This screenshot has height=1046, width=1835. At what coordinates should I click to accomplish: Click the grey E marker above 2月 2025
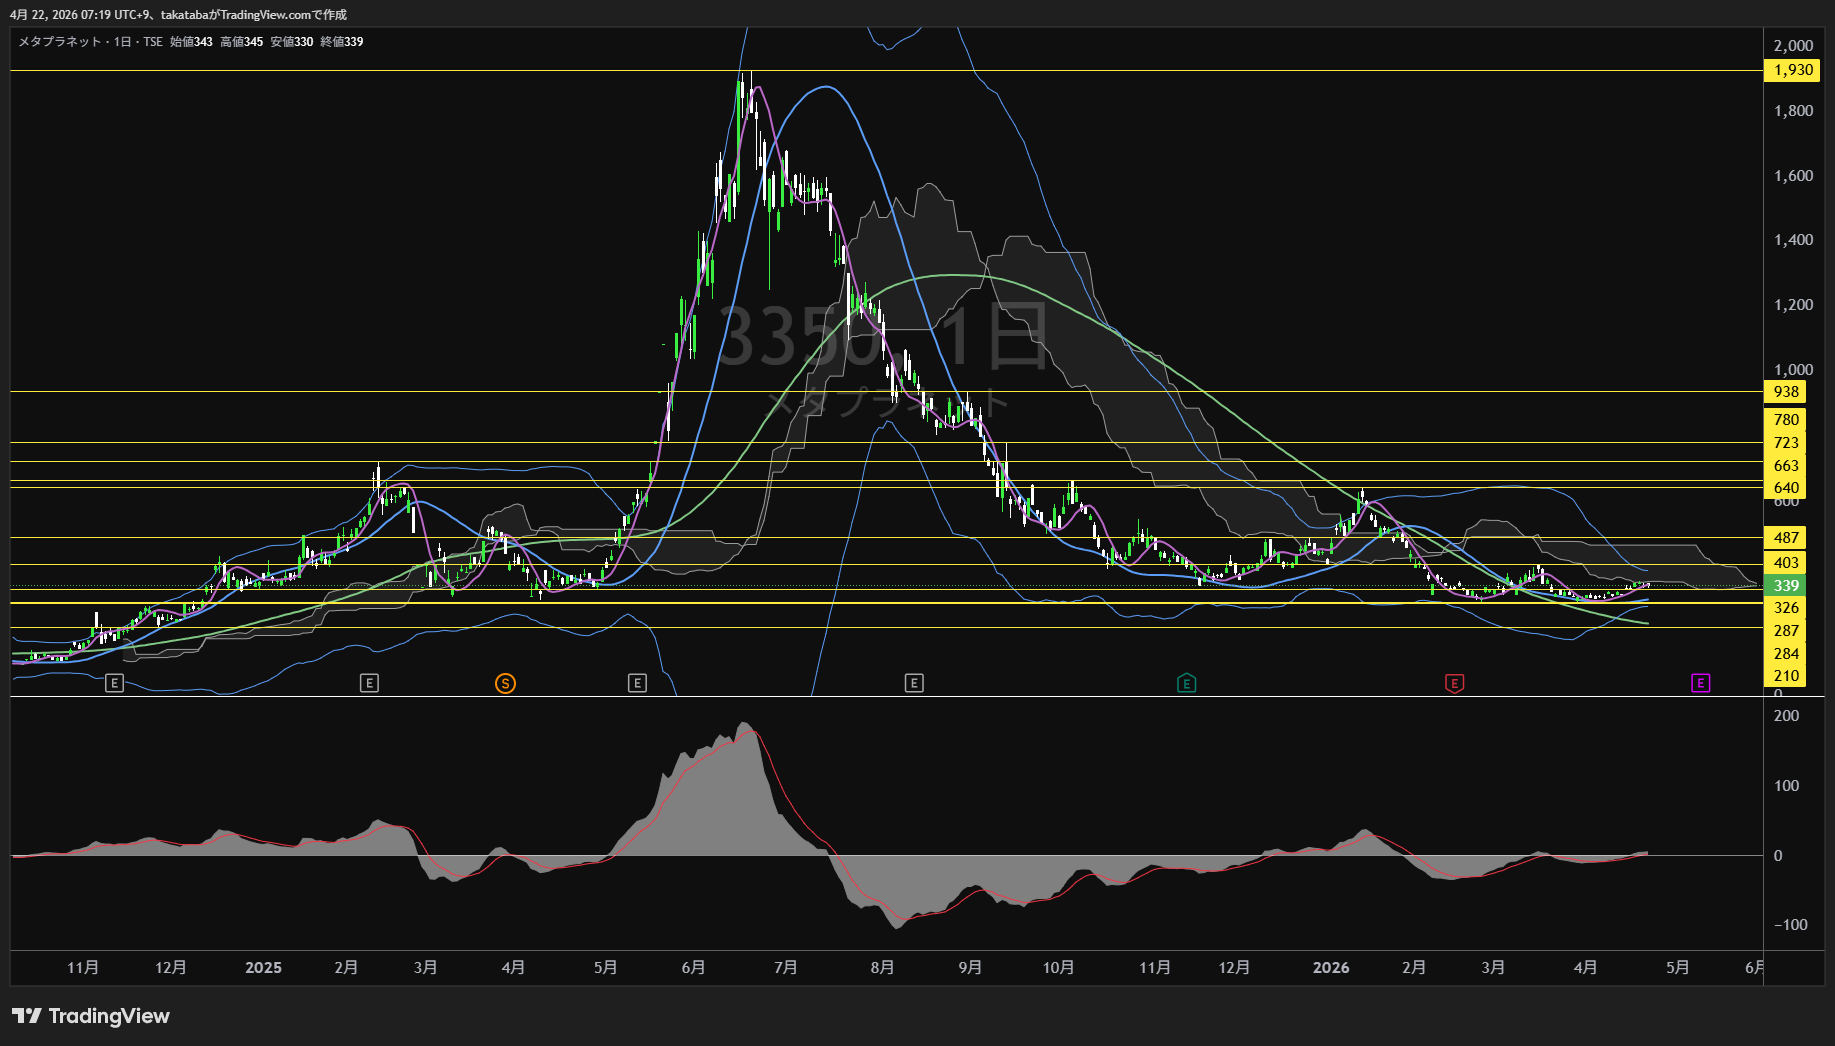[x=369, y=683]
